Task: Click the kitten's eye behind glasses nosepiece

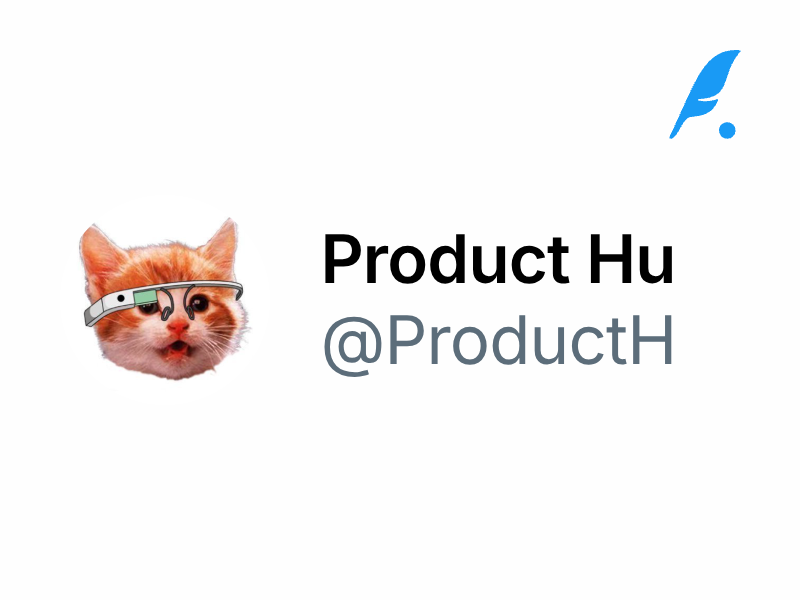Action: [x=198, y=304]
